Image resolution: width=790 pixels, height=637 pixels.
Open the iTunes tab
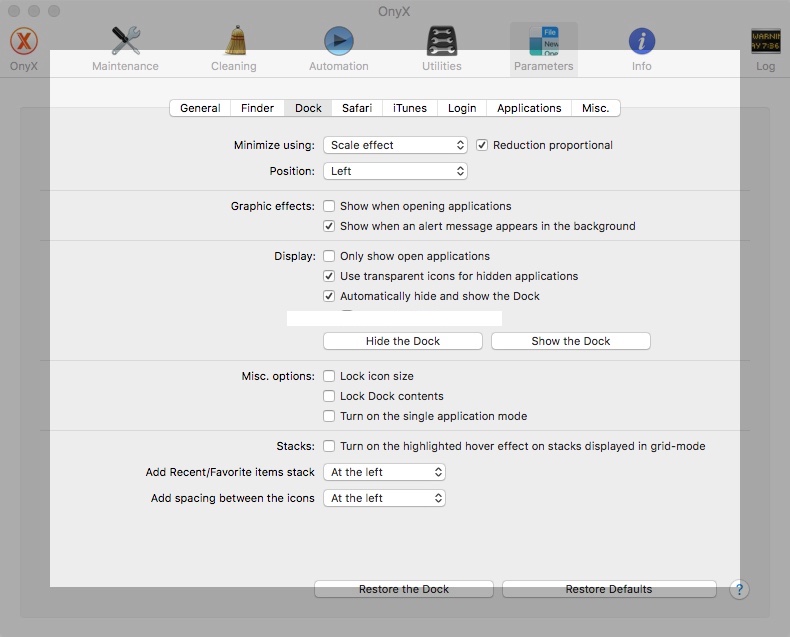(410, 108)
